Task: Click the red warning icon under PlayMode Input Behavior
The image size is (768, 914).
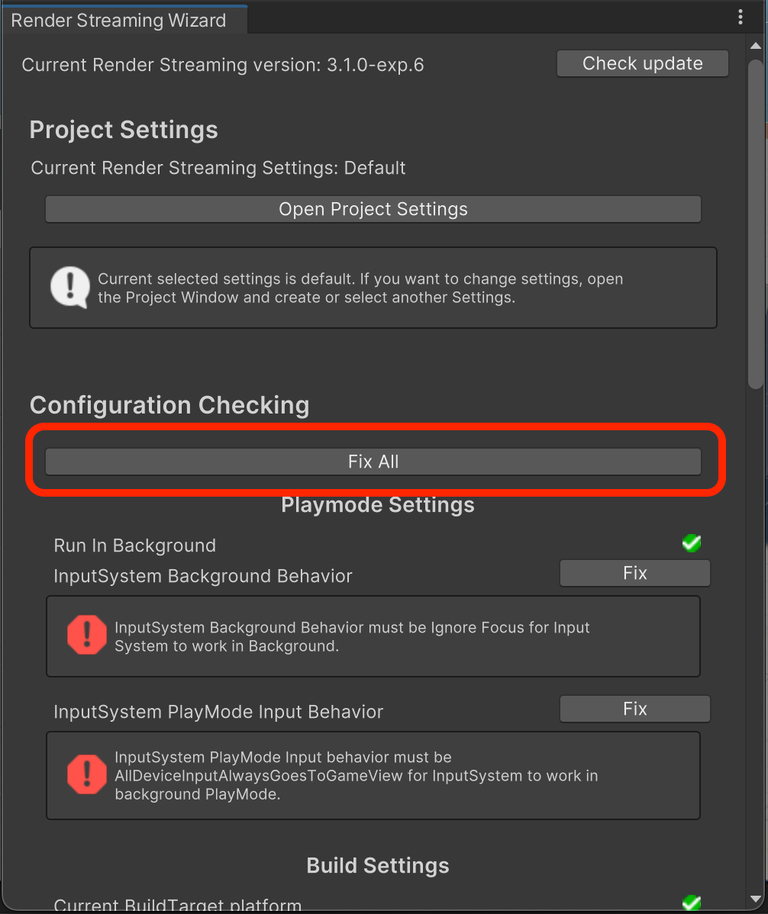Action: pos(86,775)
